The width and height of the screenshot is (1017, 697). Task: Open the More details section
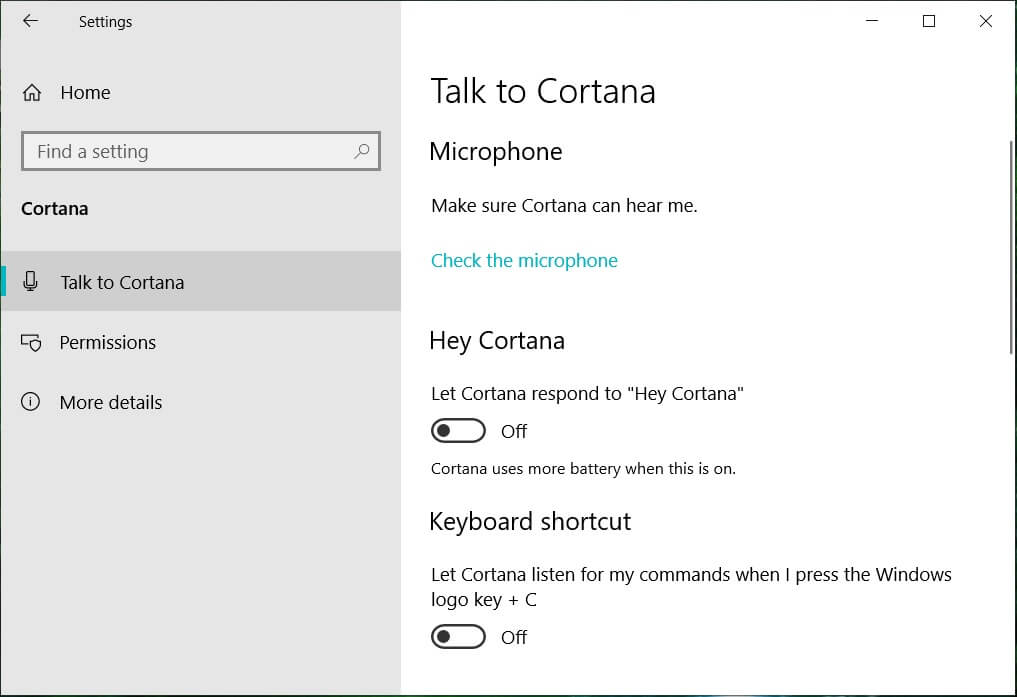tap(110, 402)
